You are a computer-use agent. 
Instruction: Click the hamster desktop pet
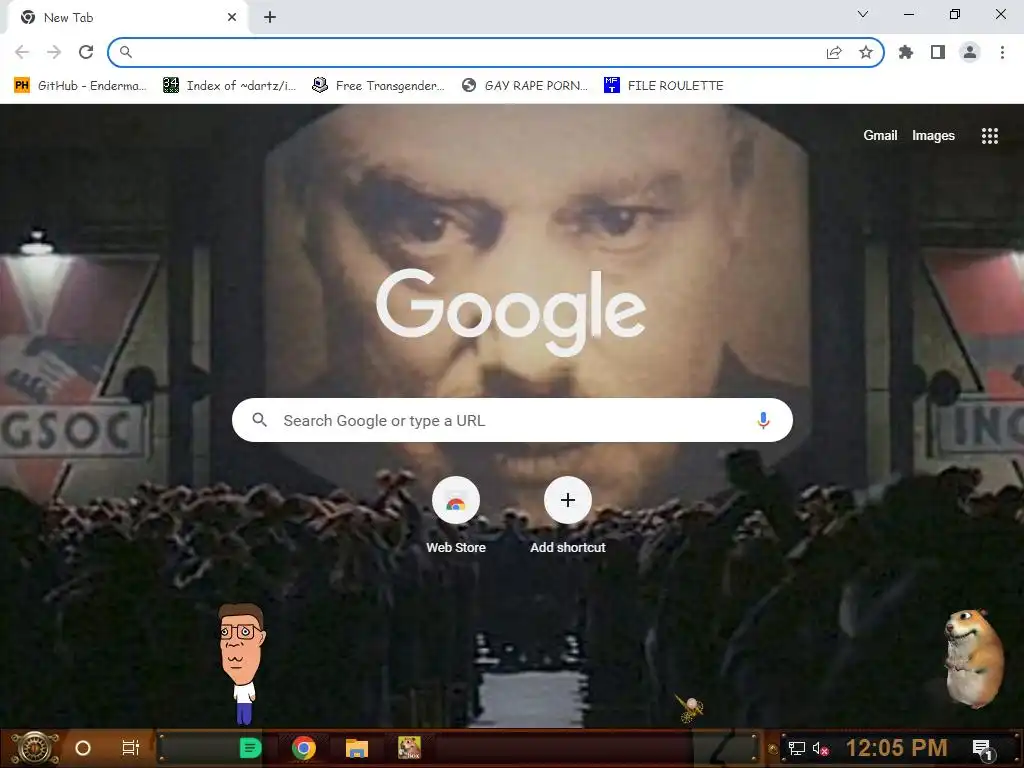974,658
